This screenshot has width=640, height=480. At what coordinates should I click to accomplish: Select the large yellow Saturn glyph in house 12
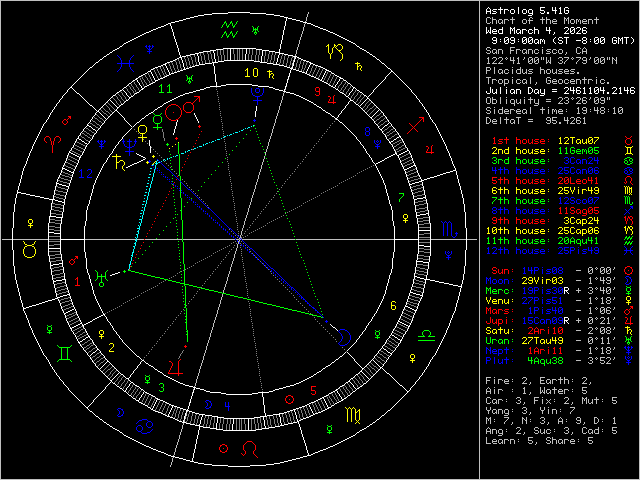[x=119, y=163]
